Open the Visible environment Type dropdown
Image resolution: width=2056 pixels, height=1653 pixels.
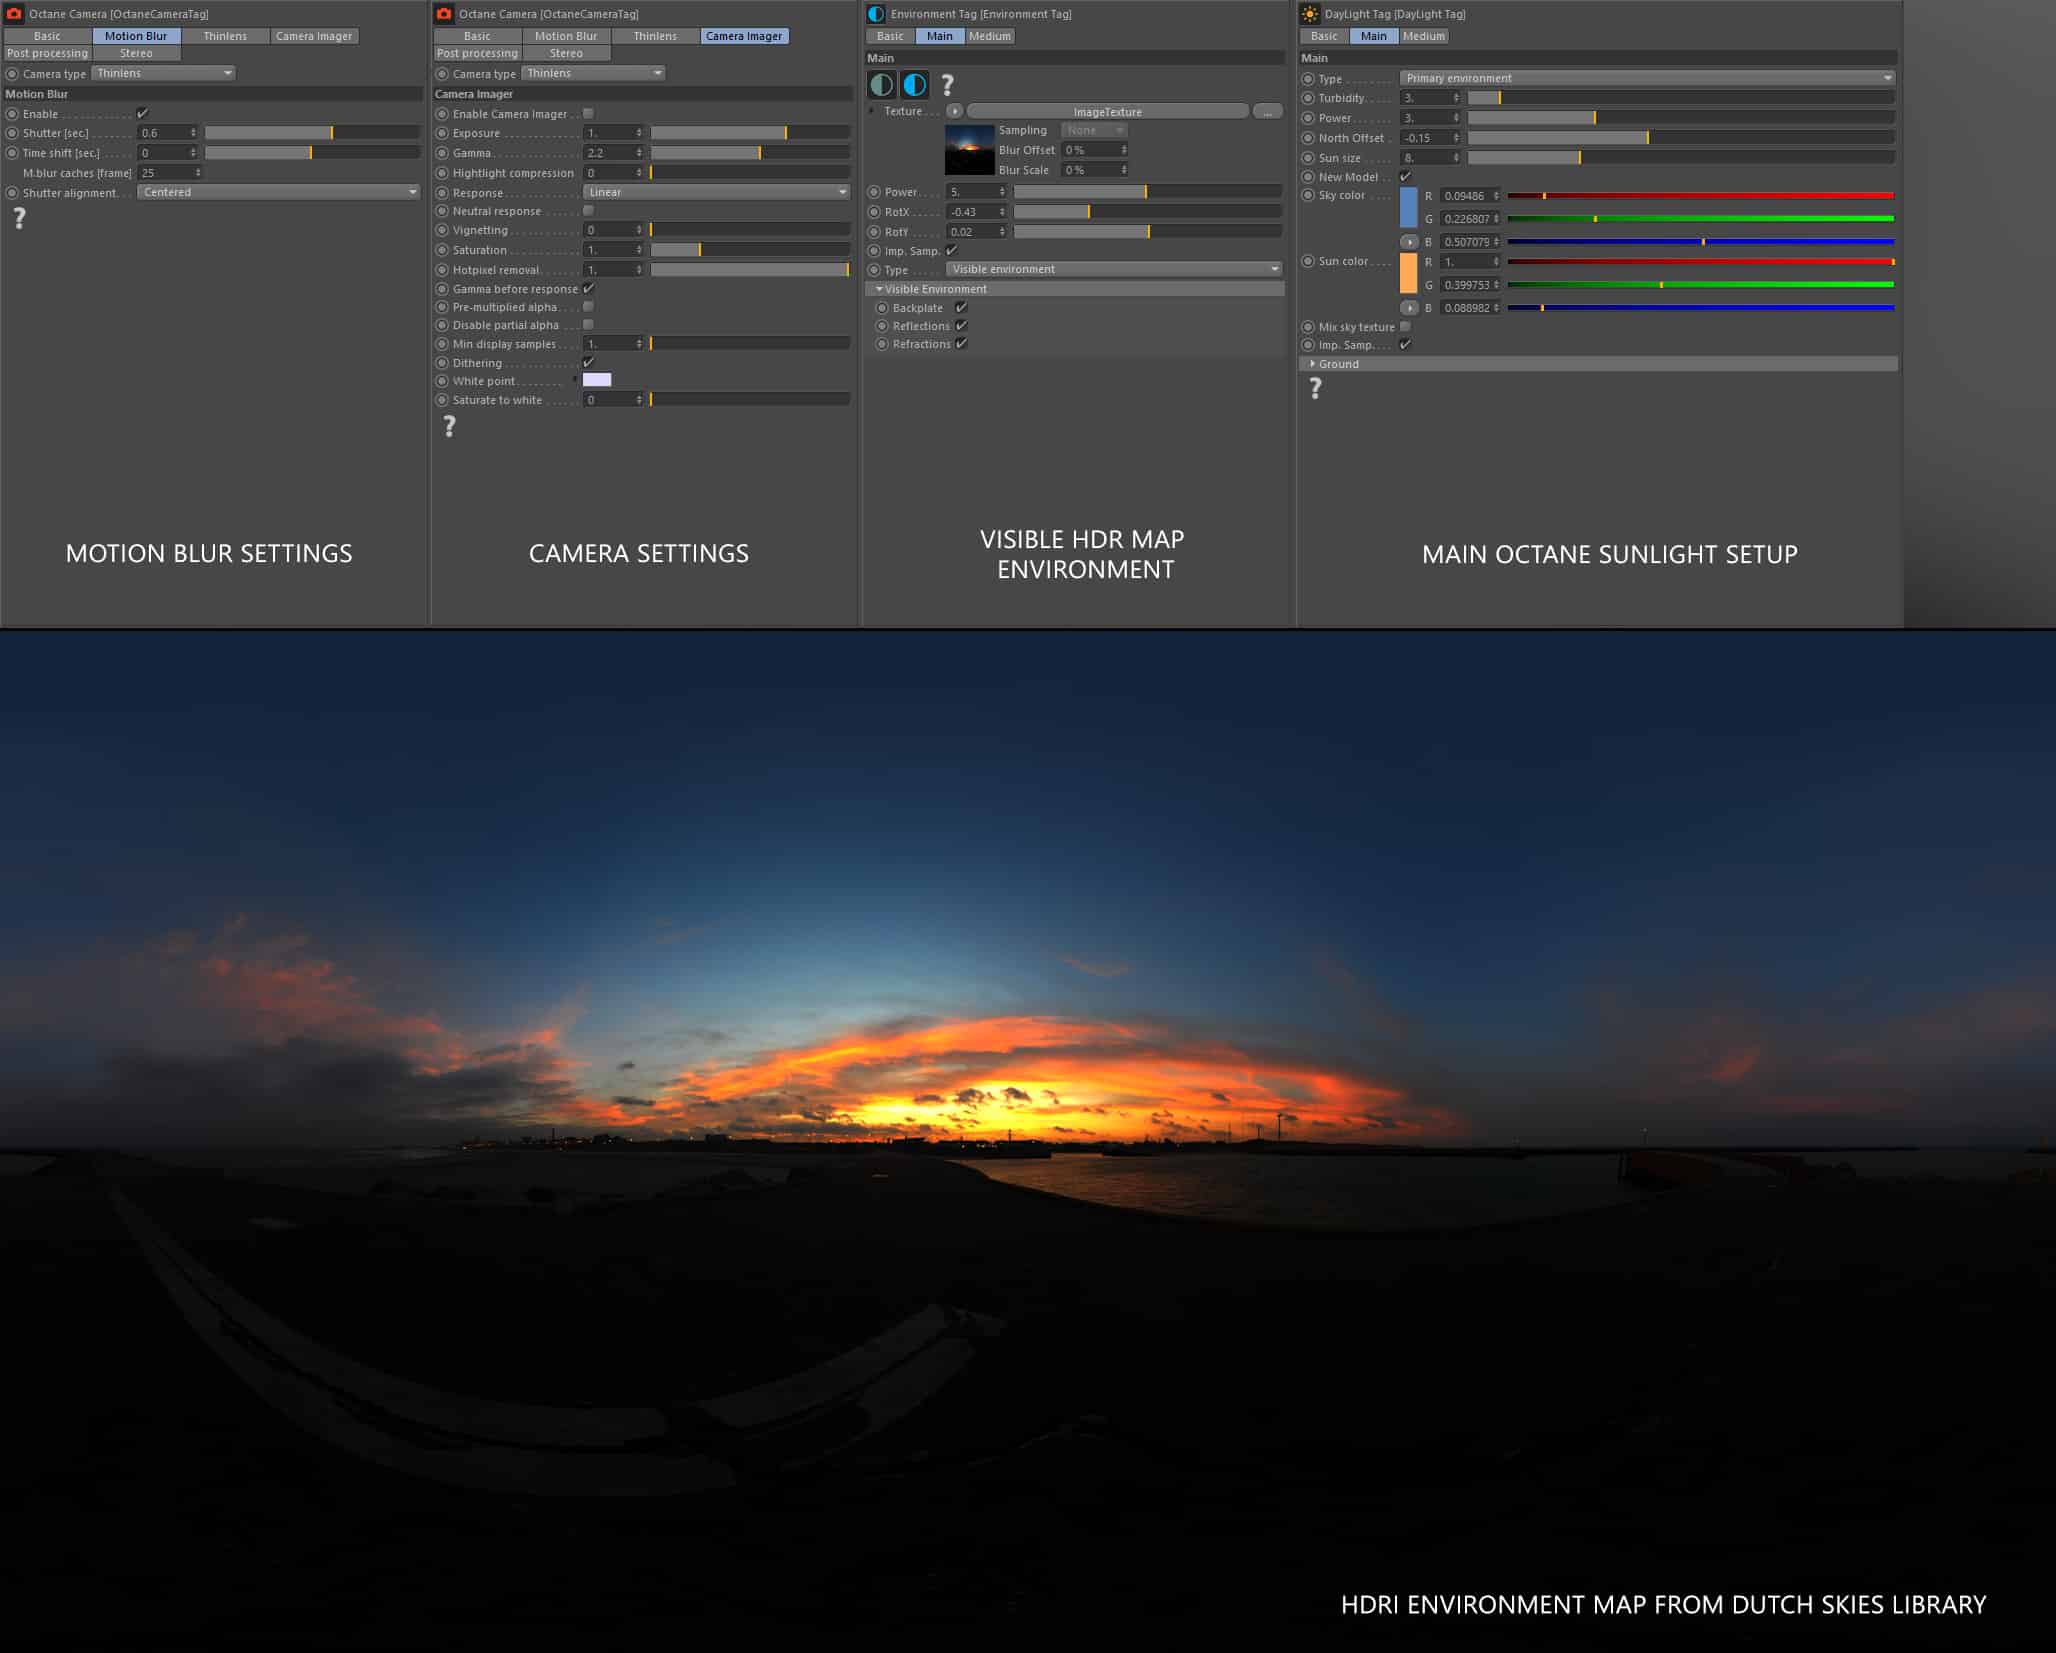tap(1114, 269)
